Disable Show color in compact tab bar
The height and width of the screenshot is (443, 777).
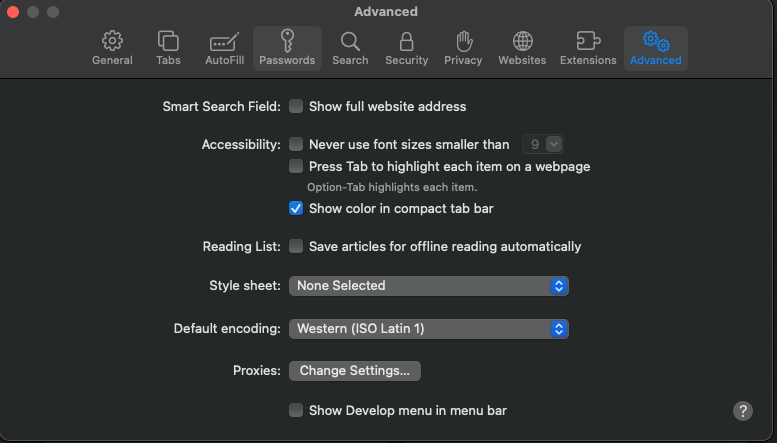296,208
